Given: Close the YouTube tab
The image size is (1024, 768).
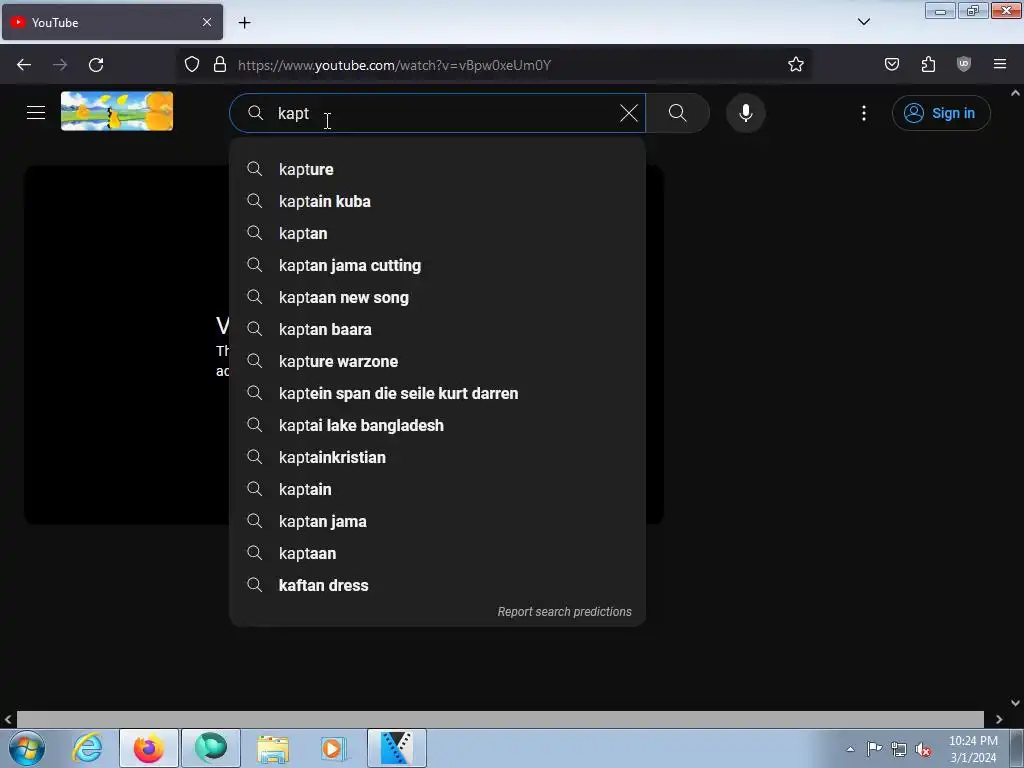Looking at the screenshot, I should 207,22.
